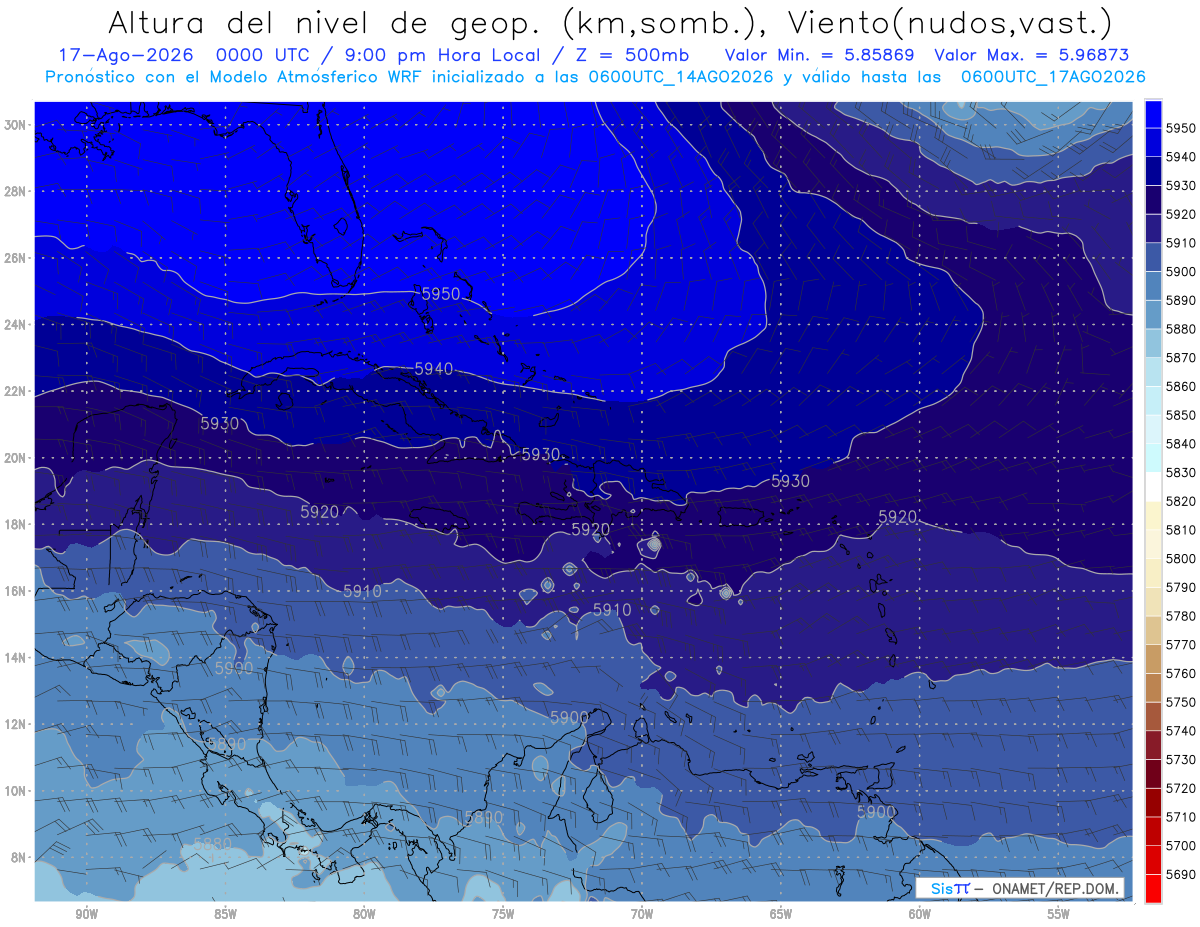Click the 5730 colorbar value
The width and height of the screenshot is (1200, 927).
pos(1180,760)
